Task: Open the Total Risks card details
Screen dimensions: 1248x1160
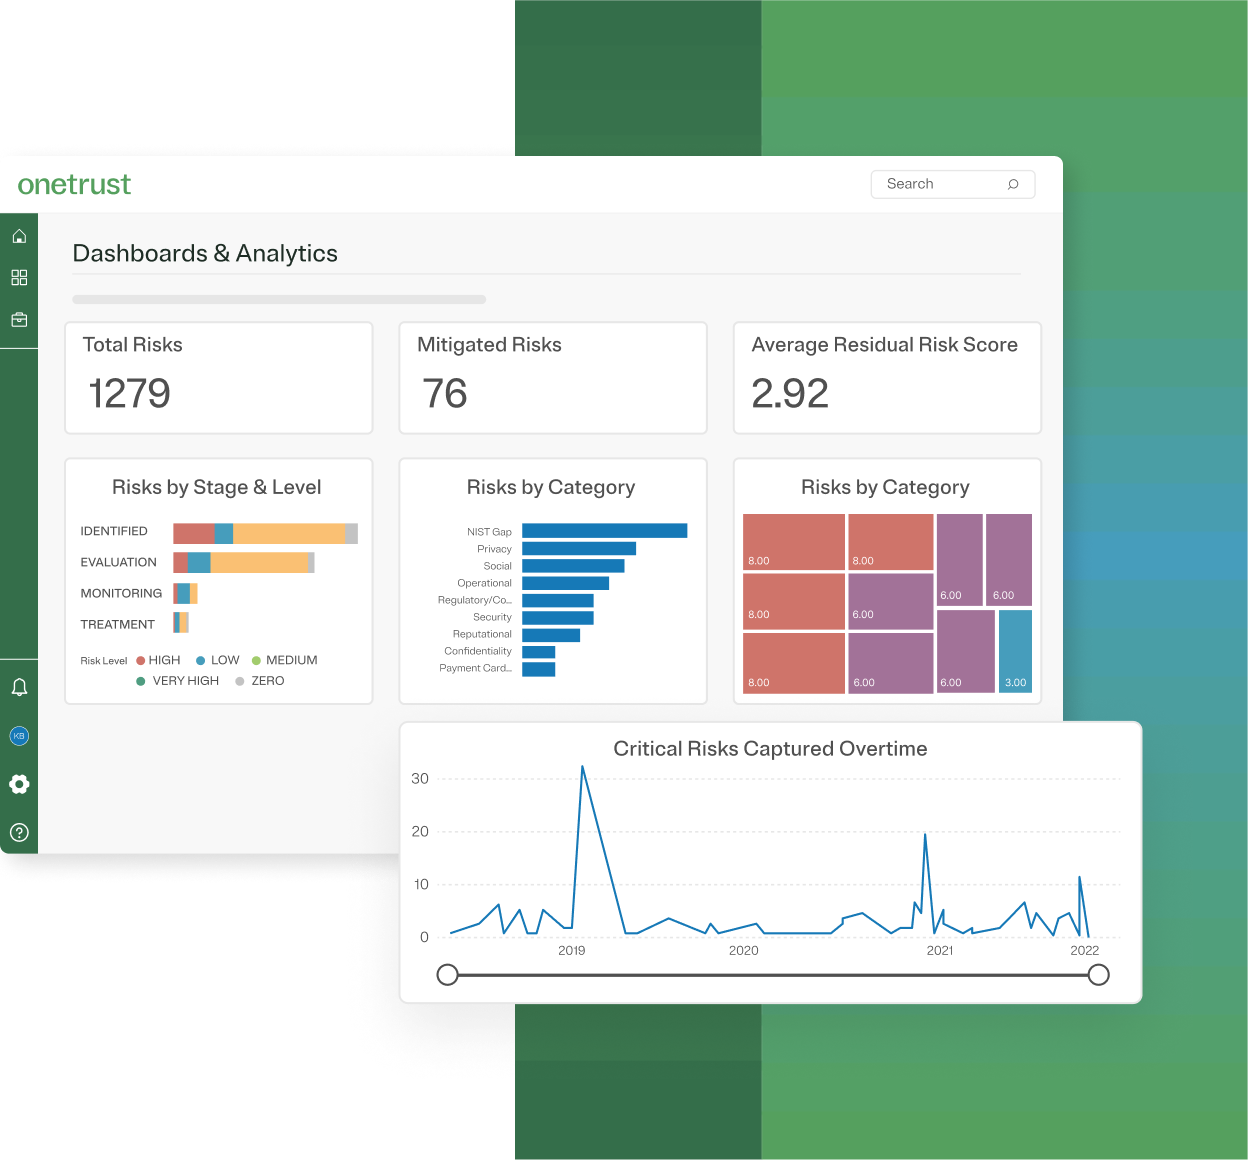Action: (x=218, y=378)
